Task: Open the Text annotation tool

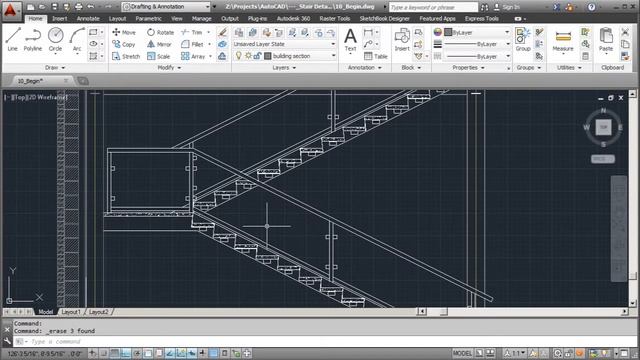Action: point(350,40)
